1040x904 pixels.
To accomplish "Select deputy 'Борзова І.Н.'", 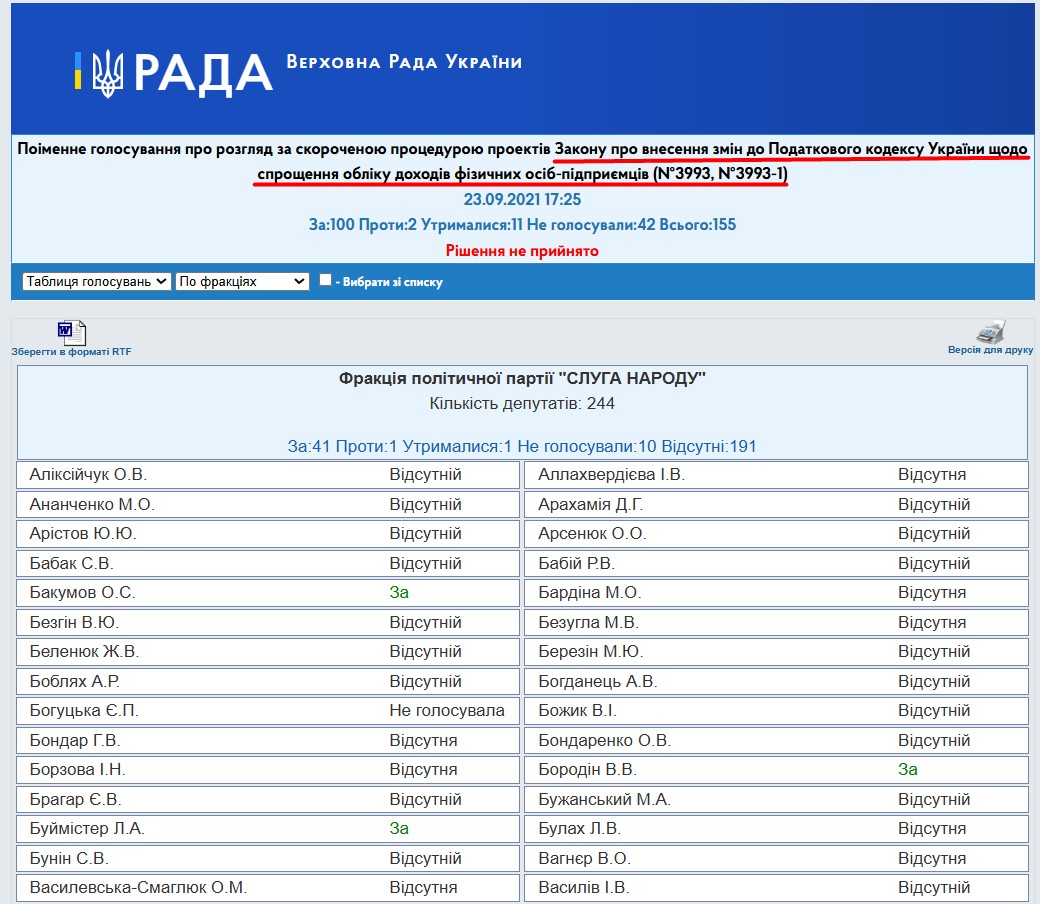I will pyautogui.click(x=78, y=770).
